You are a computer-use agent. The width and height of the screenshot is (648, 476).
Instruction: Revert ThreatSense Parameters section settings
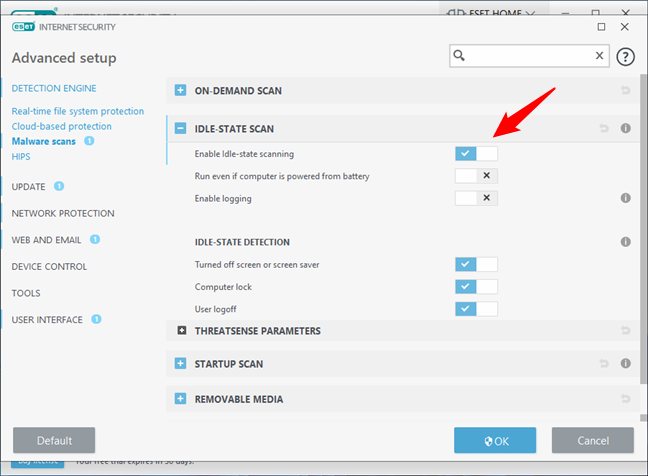625,331
